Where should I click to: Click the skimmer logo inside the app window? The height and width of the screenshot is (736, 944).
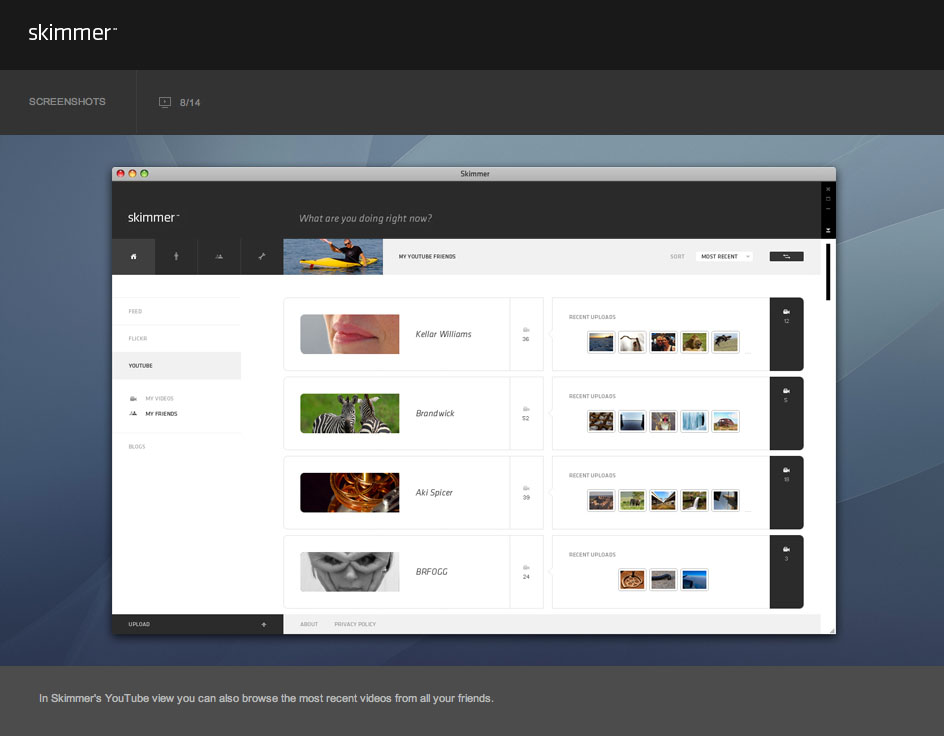tap(153, 217)
